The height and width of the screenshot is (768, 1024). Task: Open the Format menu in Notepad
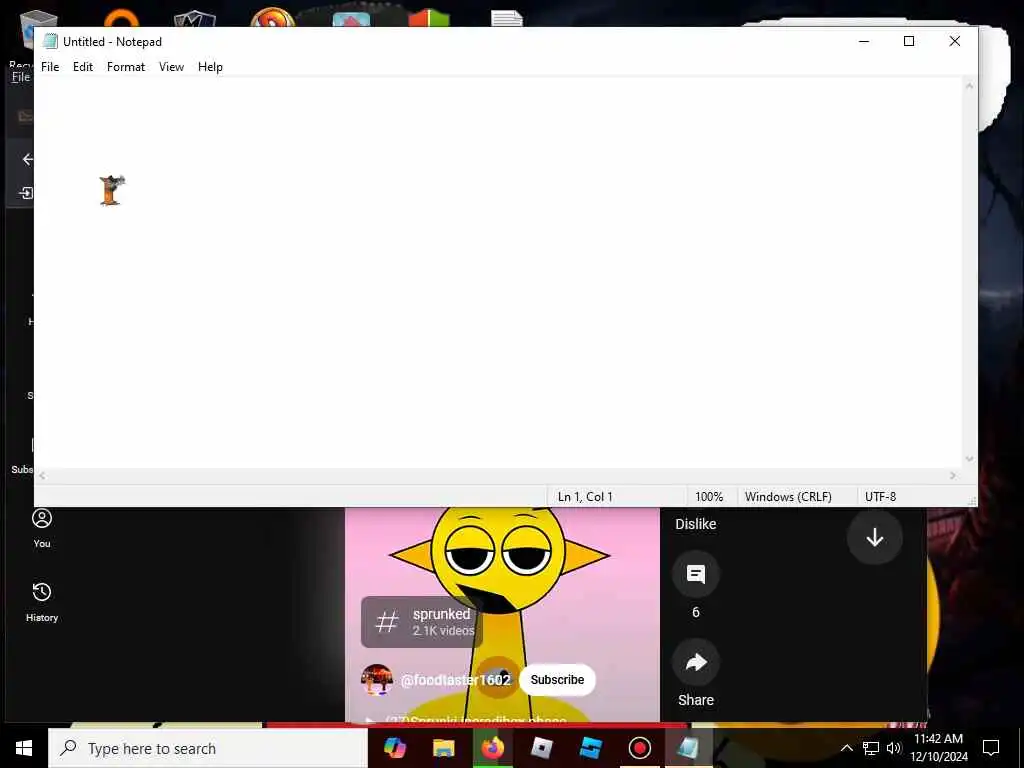click(125, 67)
